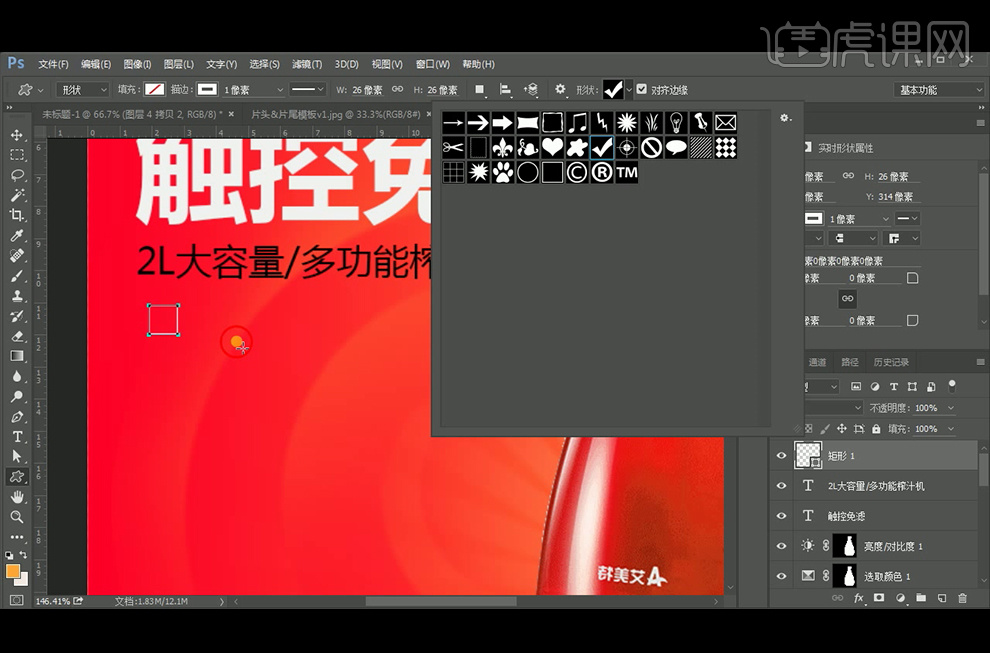Select the Pen tool
The height and width of the screenshot is (653, 990).
[17, 417]
